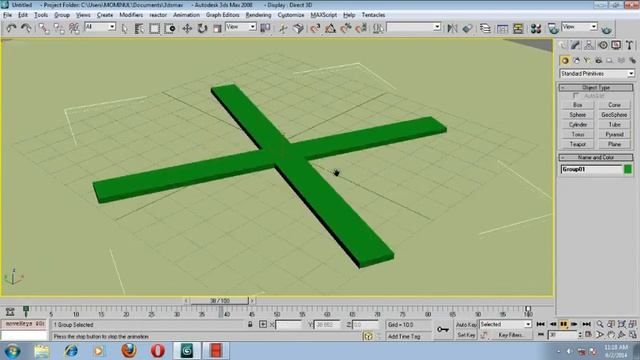The image size is (640, 360).
Task: Collapse the Object Type rollout
Action: point(596,87)
